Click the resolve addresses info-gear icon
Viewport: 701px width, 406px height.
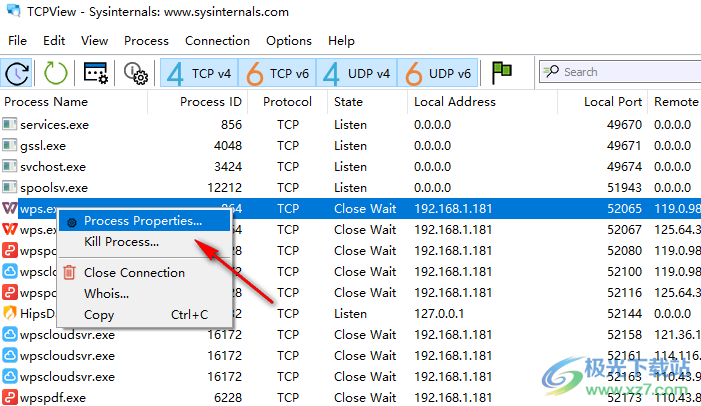[x=135, y=72]
